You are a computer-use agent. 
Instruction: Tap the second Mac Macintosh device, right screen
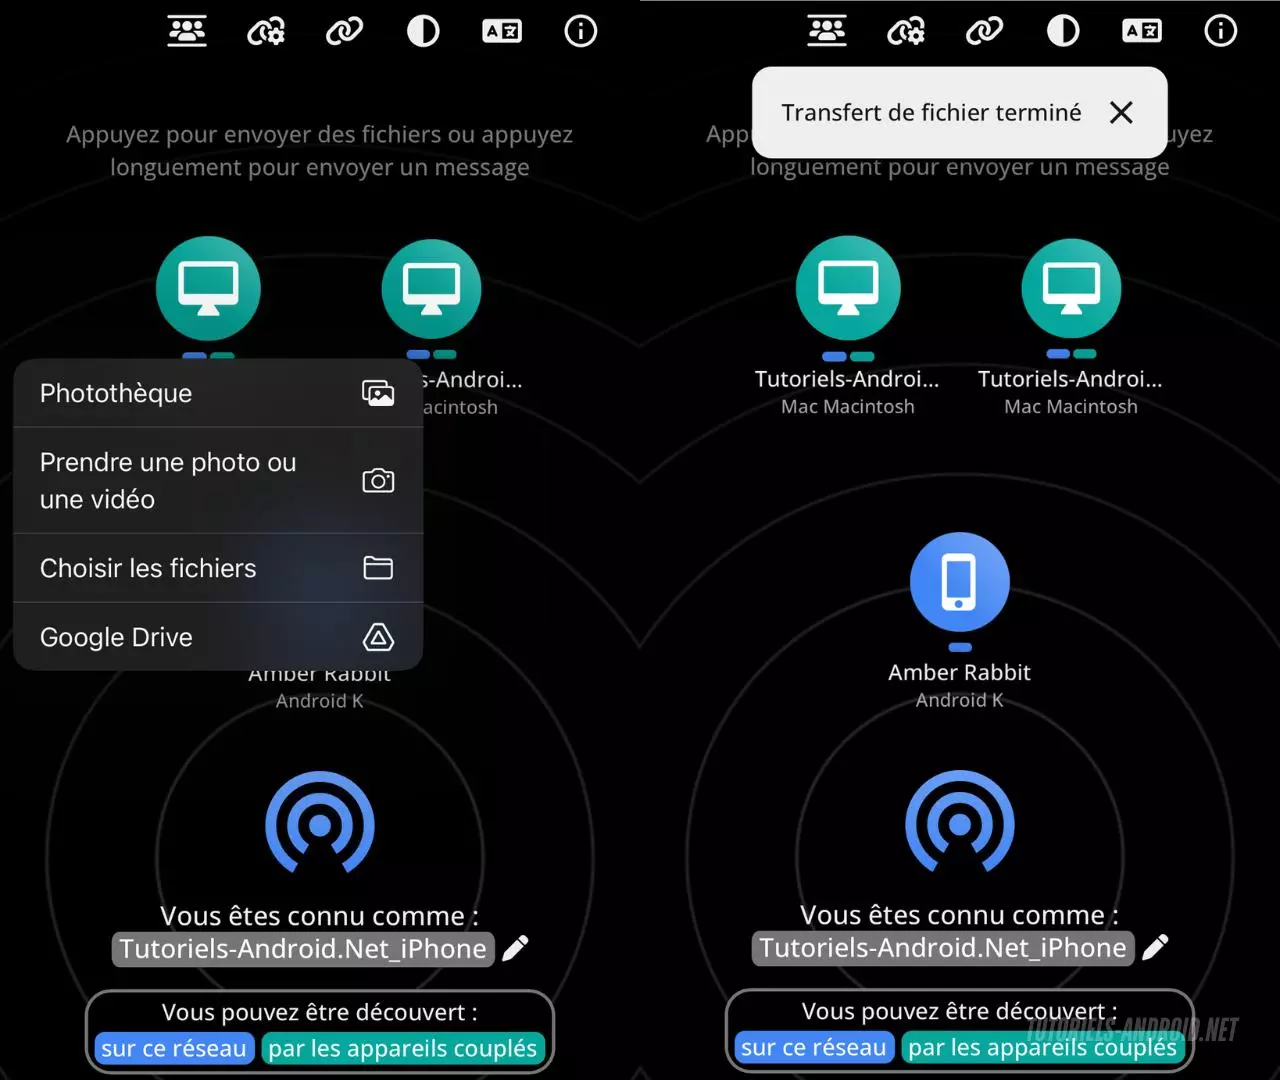(1071, 289)
